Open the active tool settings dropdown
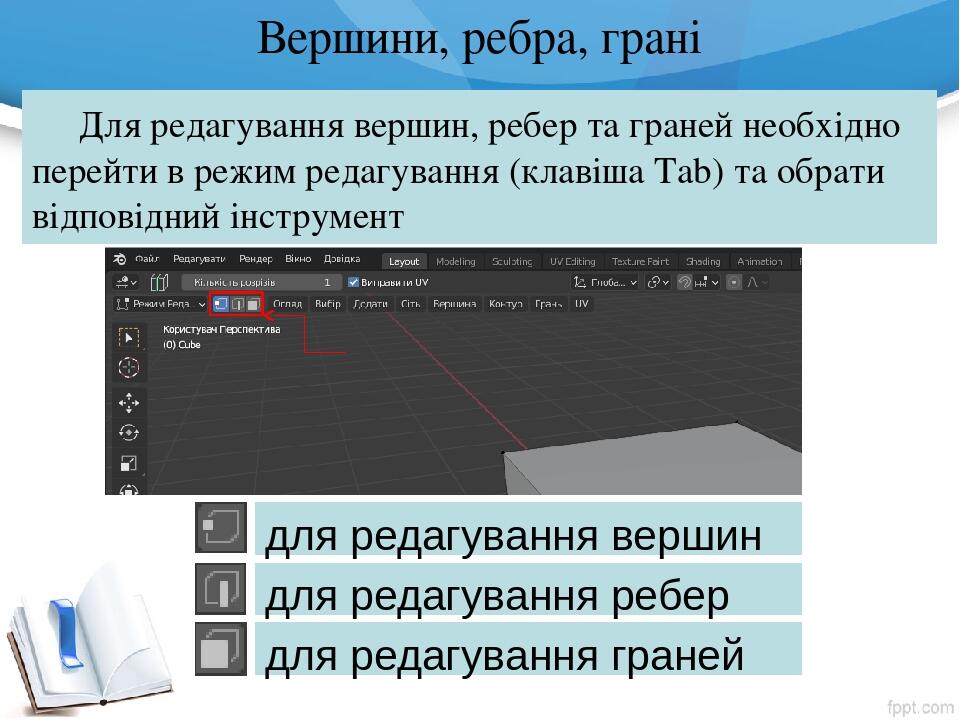 pyautogui.click(x=126, y=282)
